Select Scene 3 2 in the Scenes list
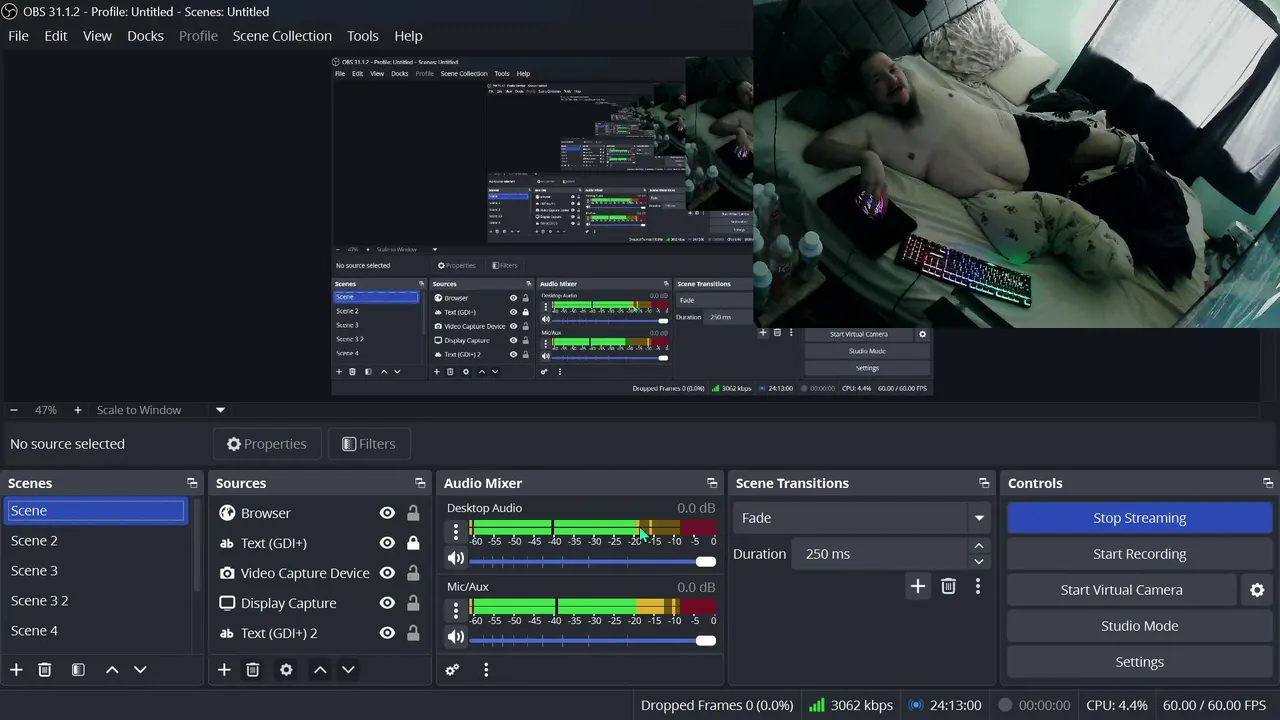The image size is (1280, 720). (96, 601)
